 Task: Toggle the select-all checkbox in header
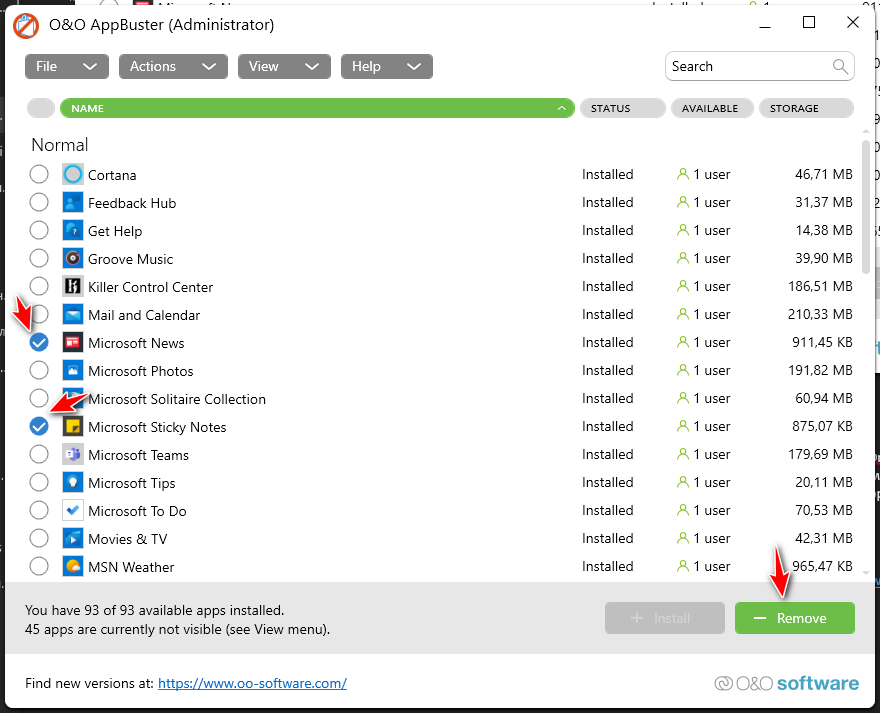pos(41,108)
